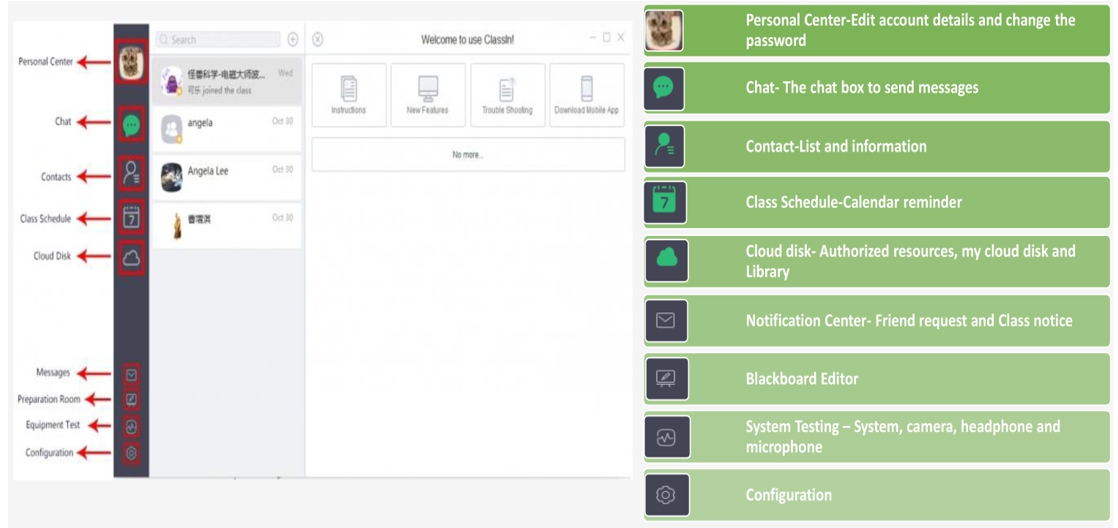Open the top class chat dated Wed
This screenshot has width=1118, height=528.
coord(227,81)
